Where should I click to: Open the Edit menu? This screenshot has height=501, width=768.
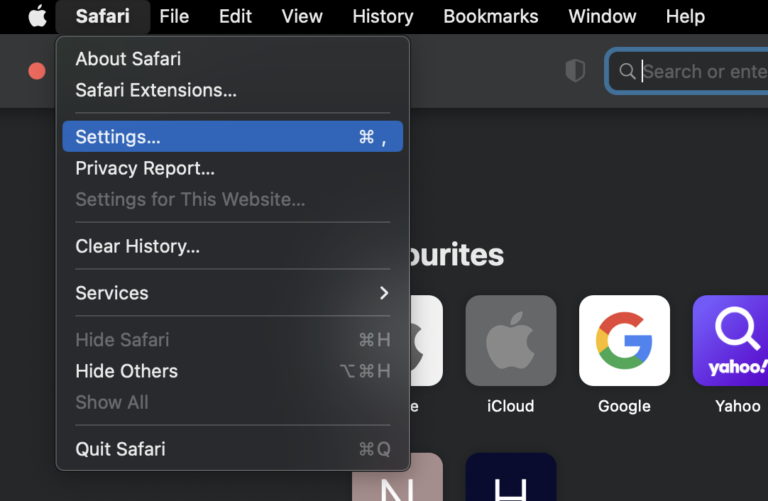click(x=235, y=17)
